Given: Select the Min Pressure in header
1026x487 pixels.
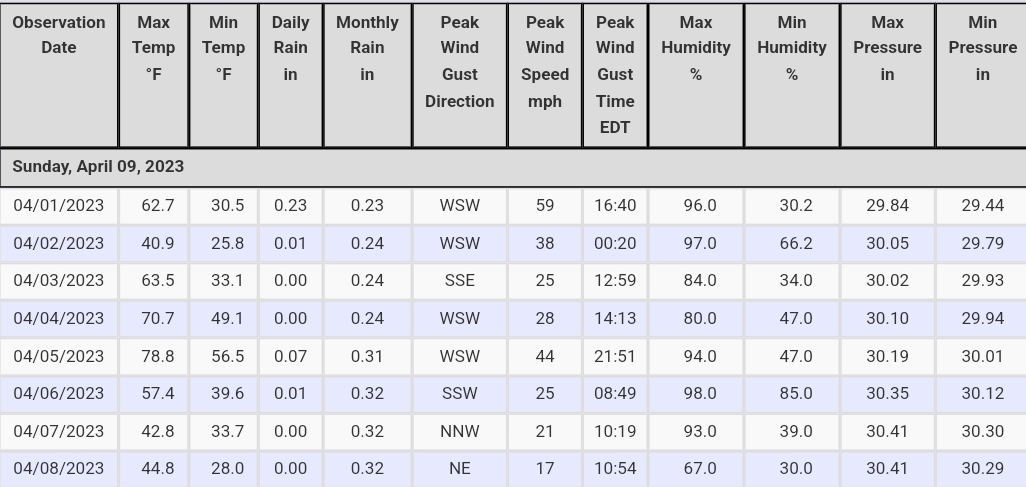Looking at the screenshot, I should pyautogui.click(x=982, y=75).
